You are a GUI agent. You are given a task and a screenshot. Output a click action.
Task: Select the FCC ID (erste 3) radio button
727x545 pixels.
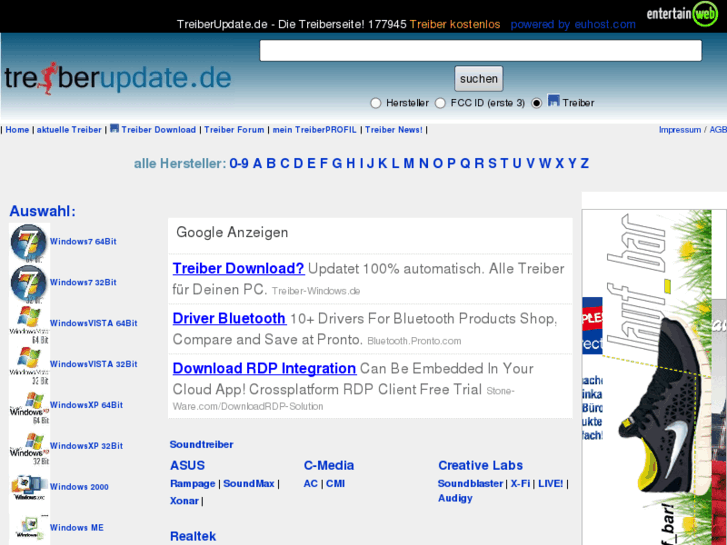(x=440, y=103)
